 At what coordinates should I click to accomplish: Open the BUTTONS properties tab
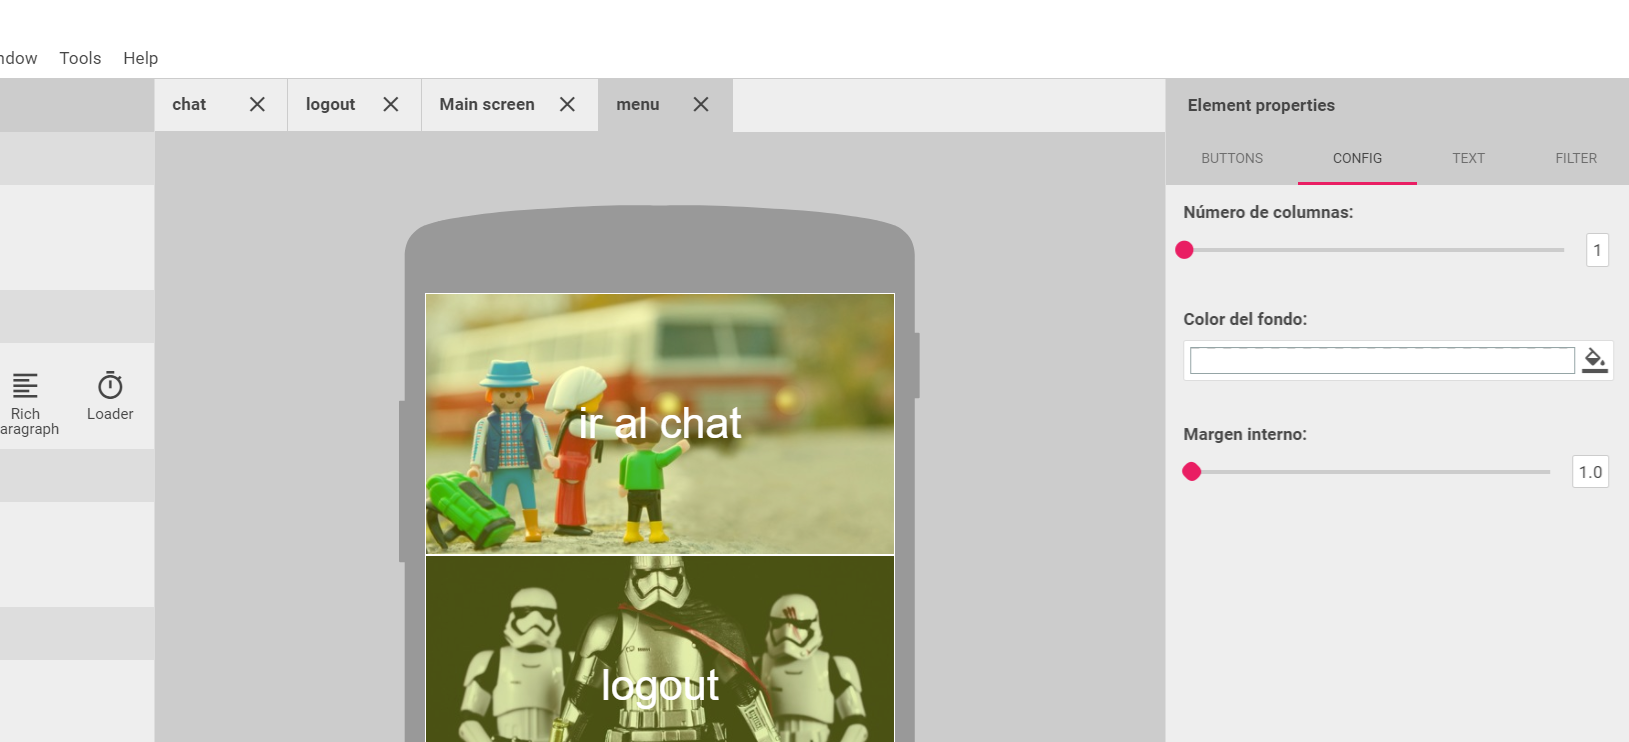(1232, 158)
